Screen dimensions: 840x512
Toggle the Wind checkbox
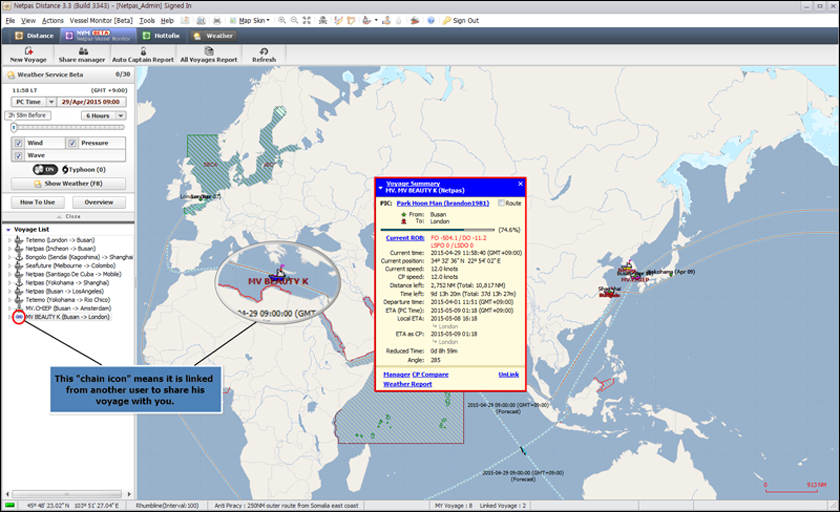(19, 143)
